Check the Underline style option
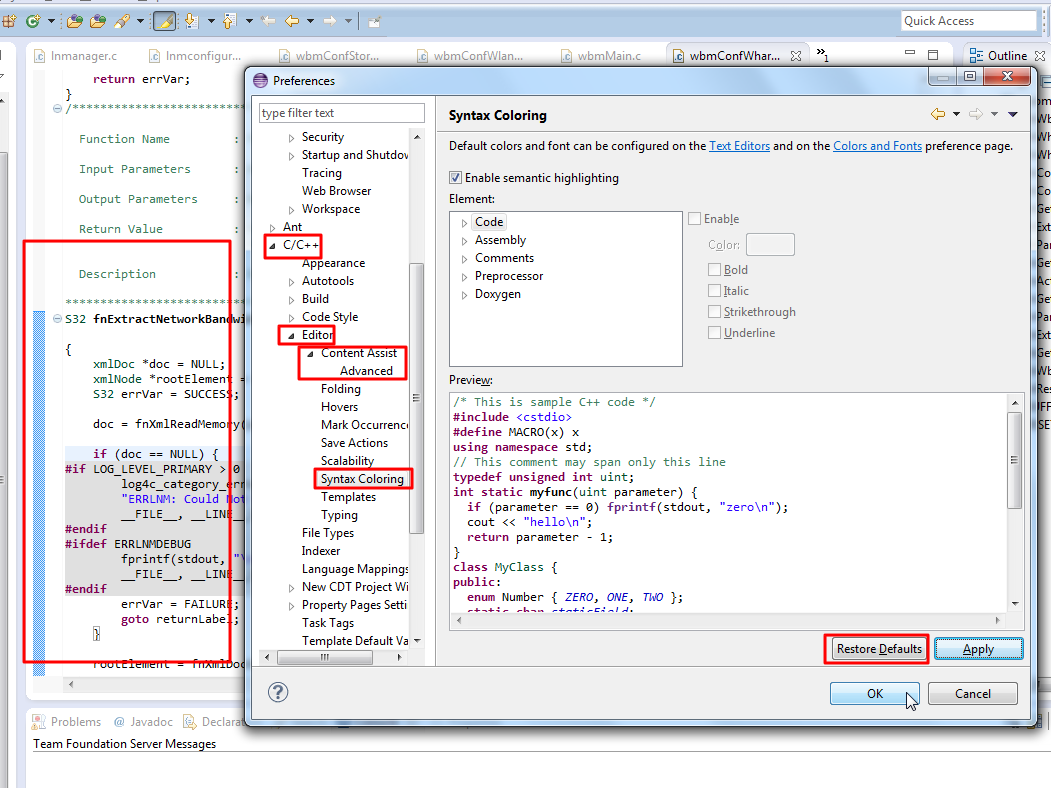Viewport: 1051px width, 788px height. pos(715,332)
